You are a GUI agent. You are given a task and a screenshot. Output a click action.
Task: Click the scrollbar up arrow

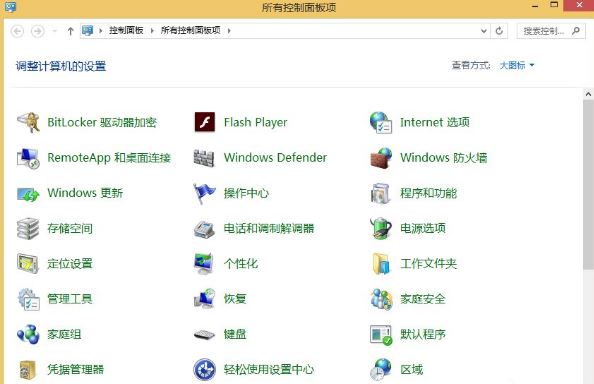click(588, 94)
